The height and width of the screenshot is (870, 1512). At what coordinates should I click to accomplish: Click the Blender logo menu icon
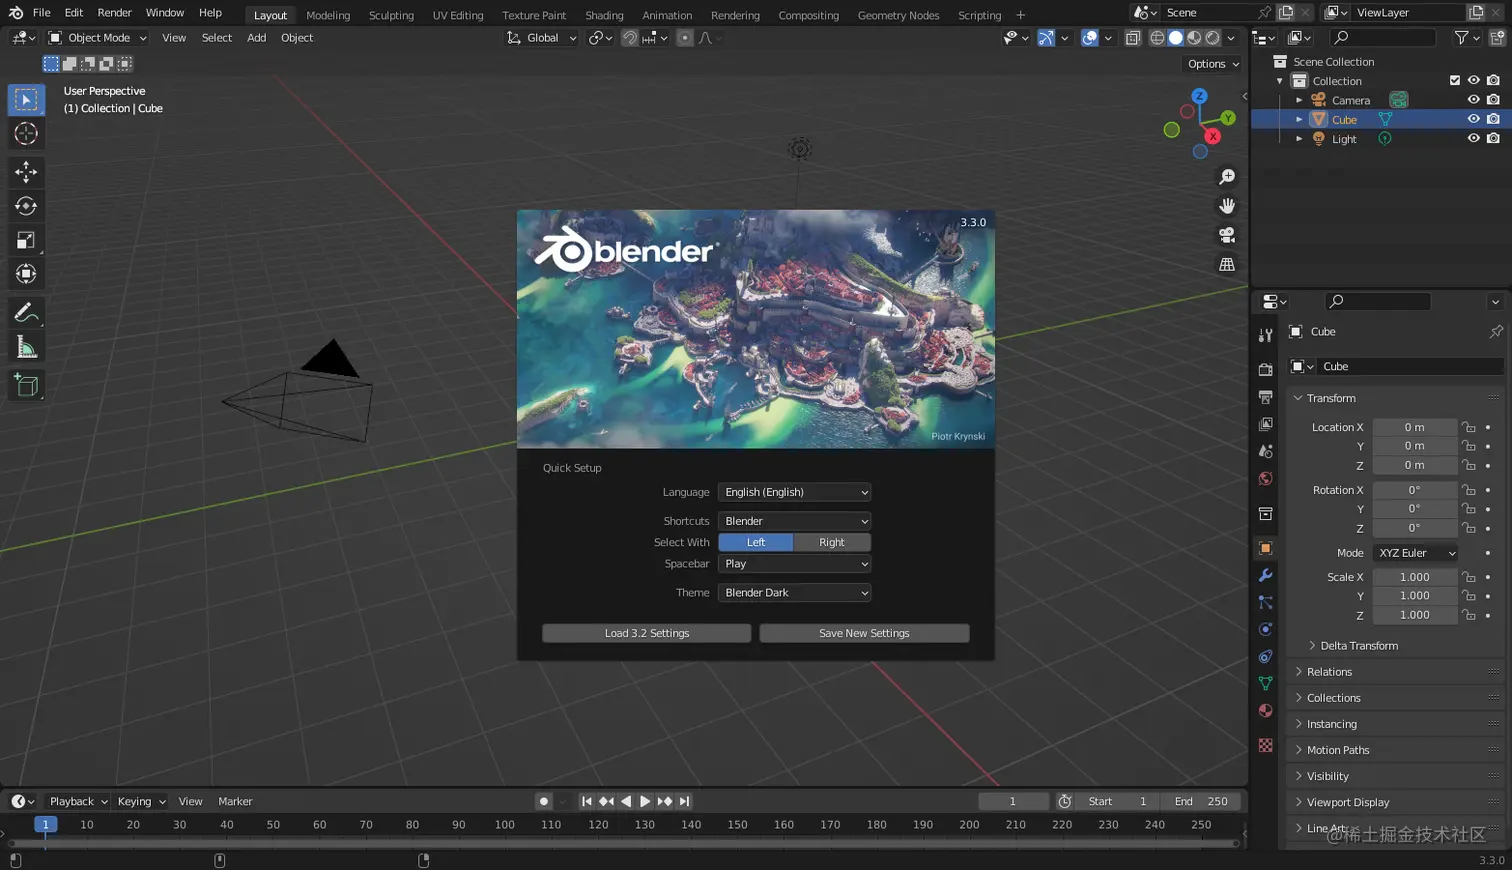[16, 13]
